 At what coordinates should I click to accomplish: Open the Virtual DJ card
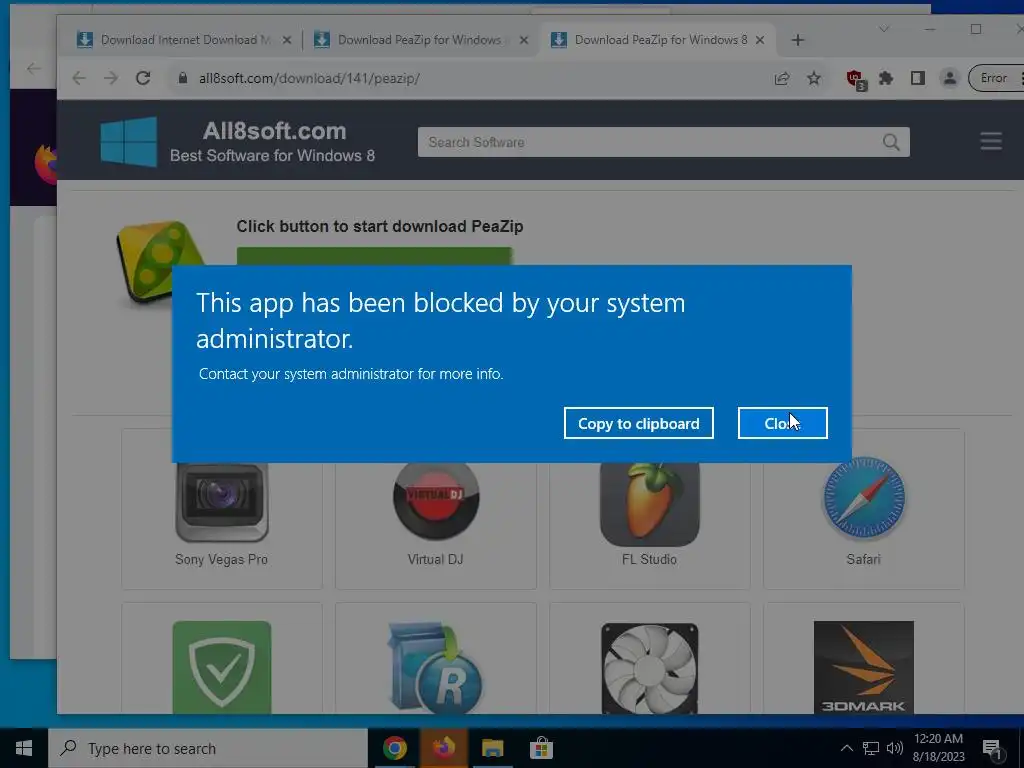(x=436, y=509)
